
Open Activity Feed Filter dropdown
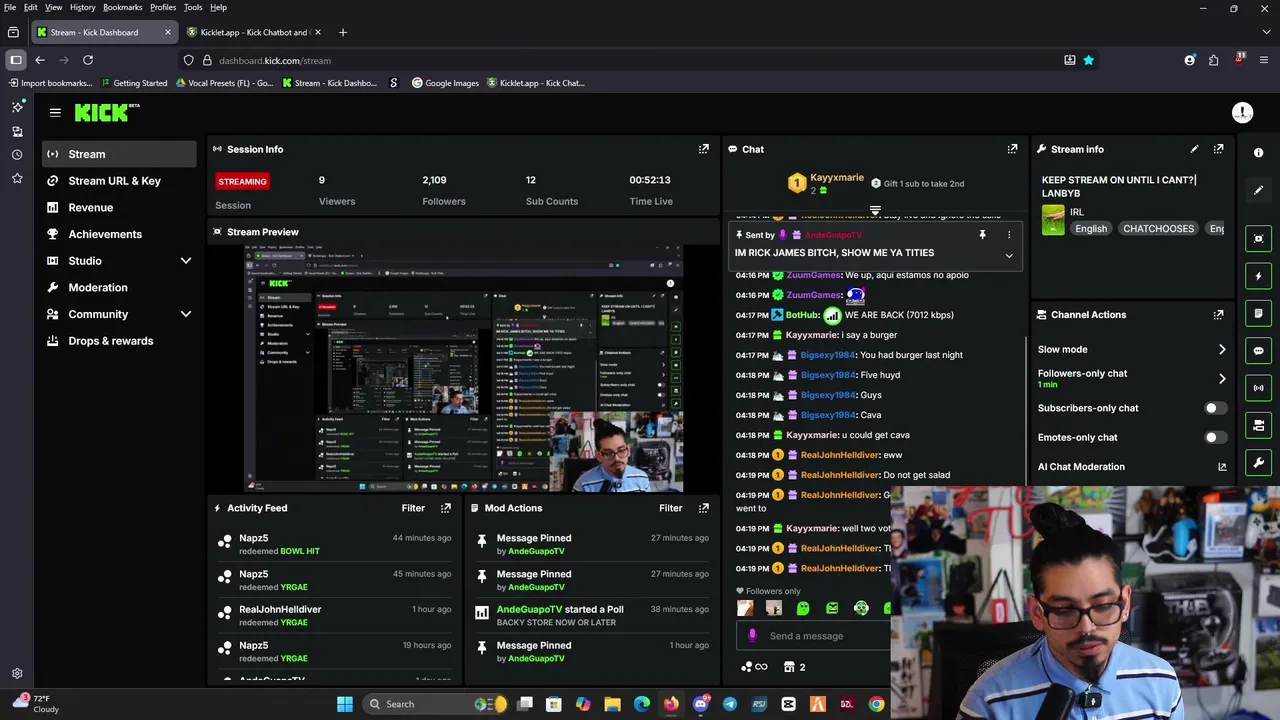[x=413, y=508]
